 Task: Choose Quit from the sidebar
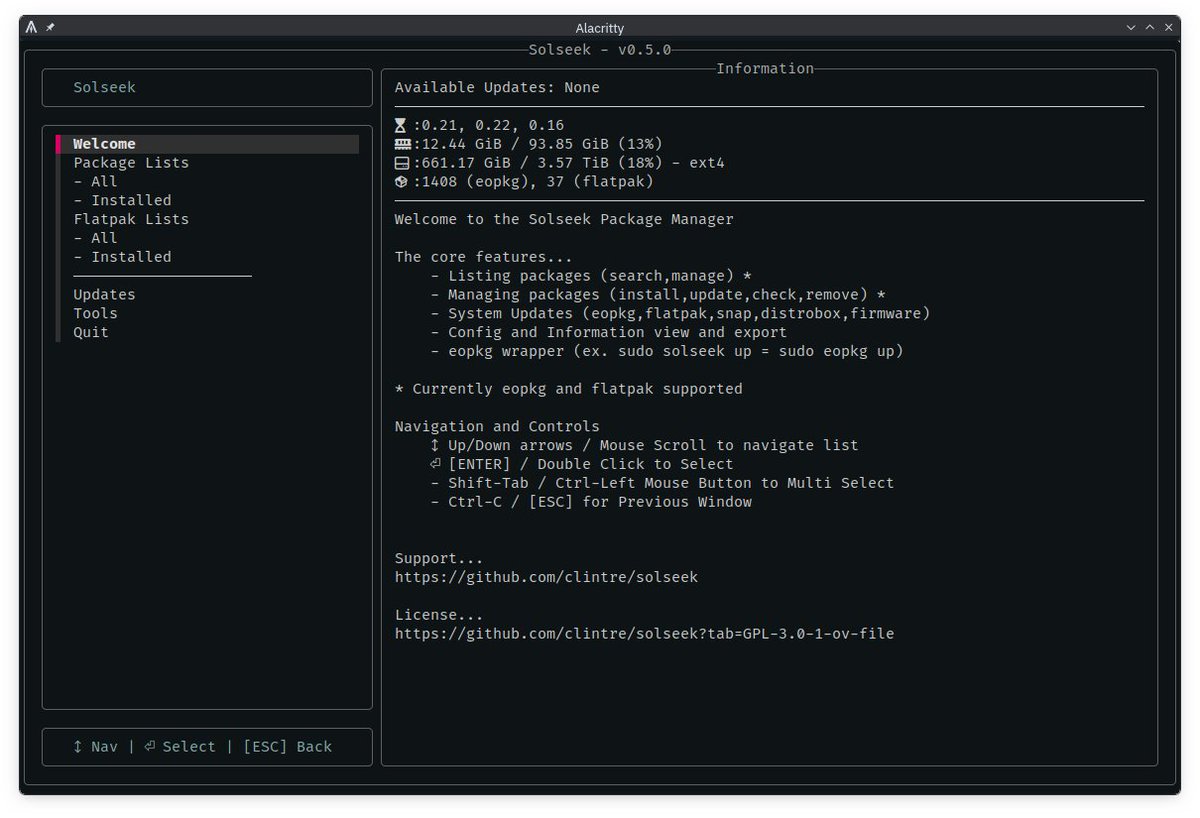click(x=90, y=331)
